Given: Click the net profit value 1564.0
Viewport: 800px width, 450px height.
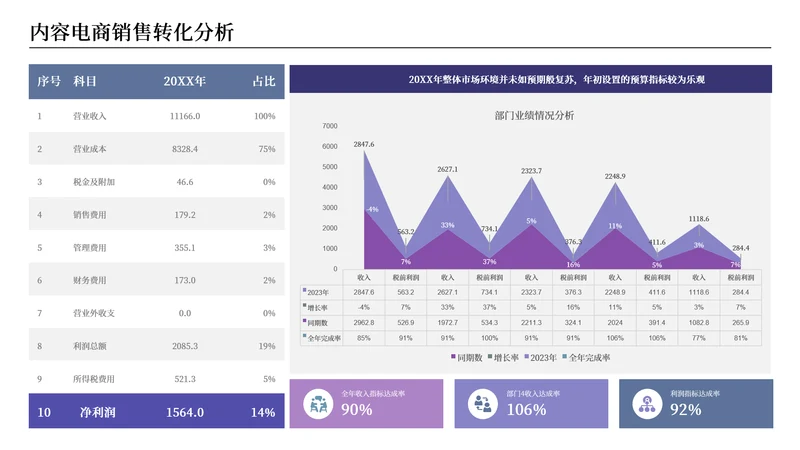Looking at the screenshot, I should pos(185,412).
